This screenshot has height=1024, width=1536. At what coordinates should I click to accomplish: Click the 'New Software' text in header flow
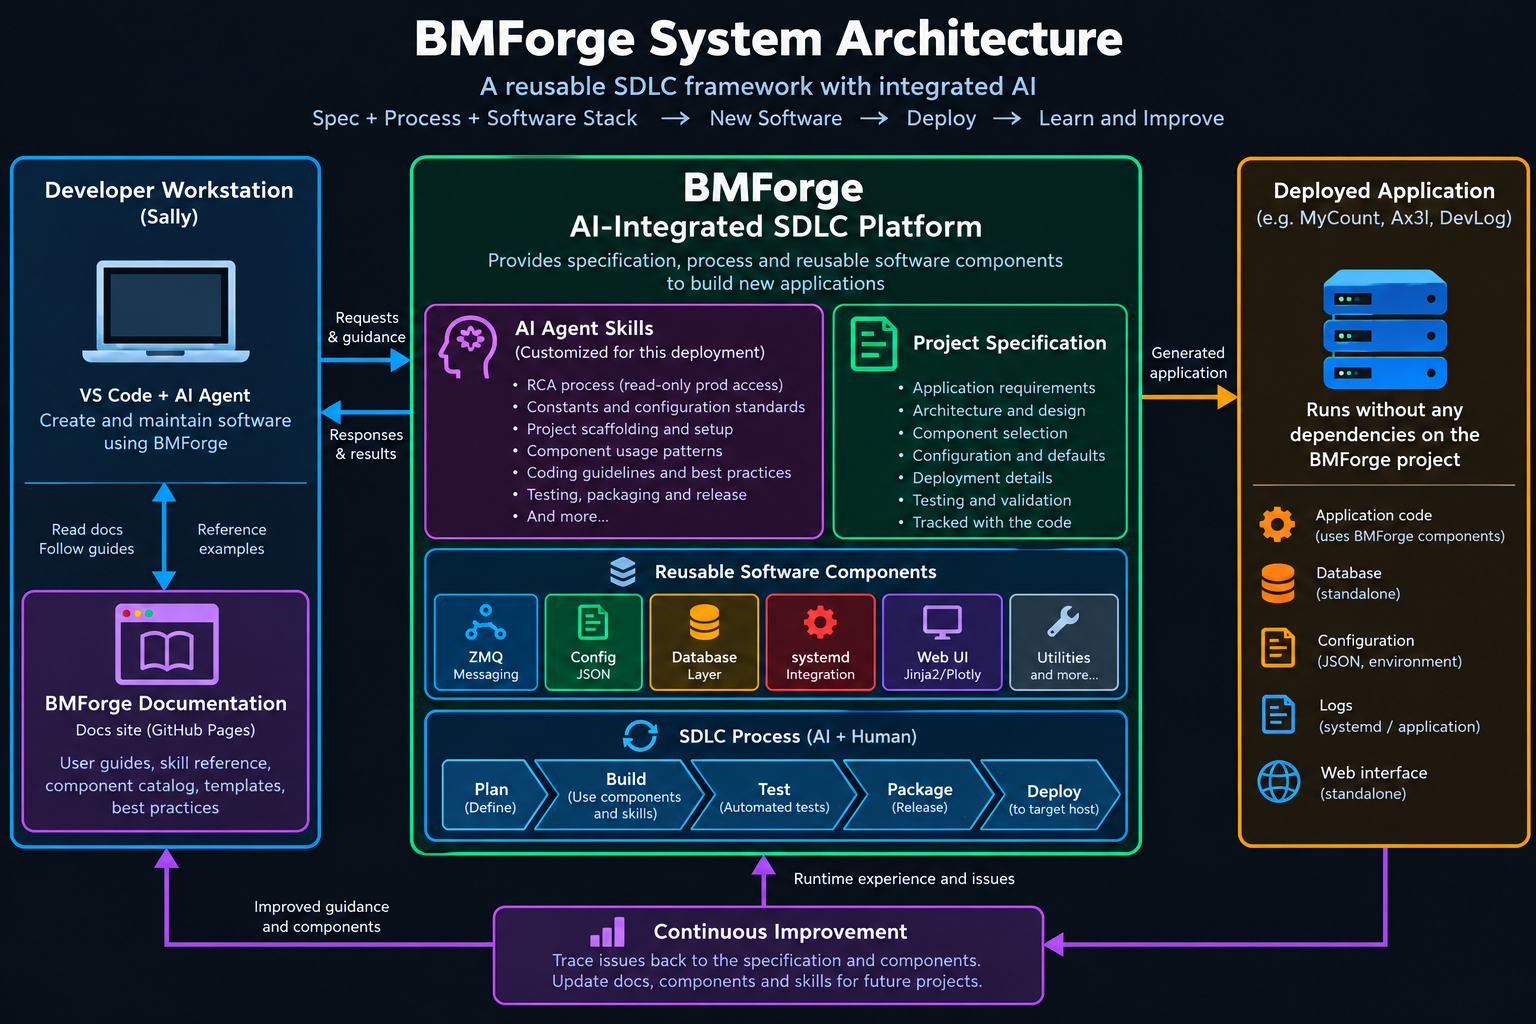776,118
